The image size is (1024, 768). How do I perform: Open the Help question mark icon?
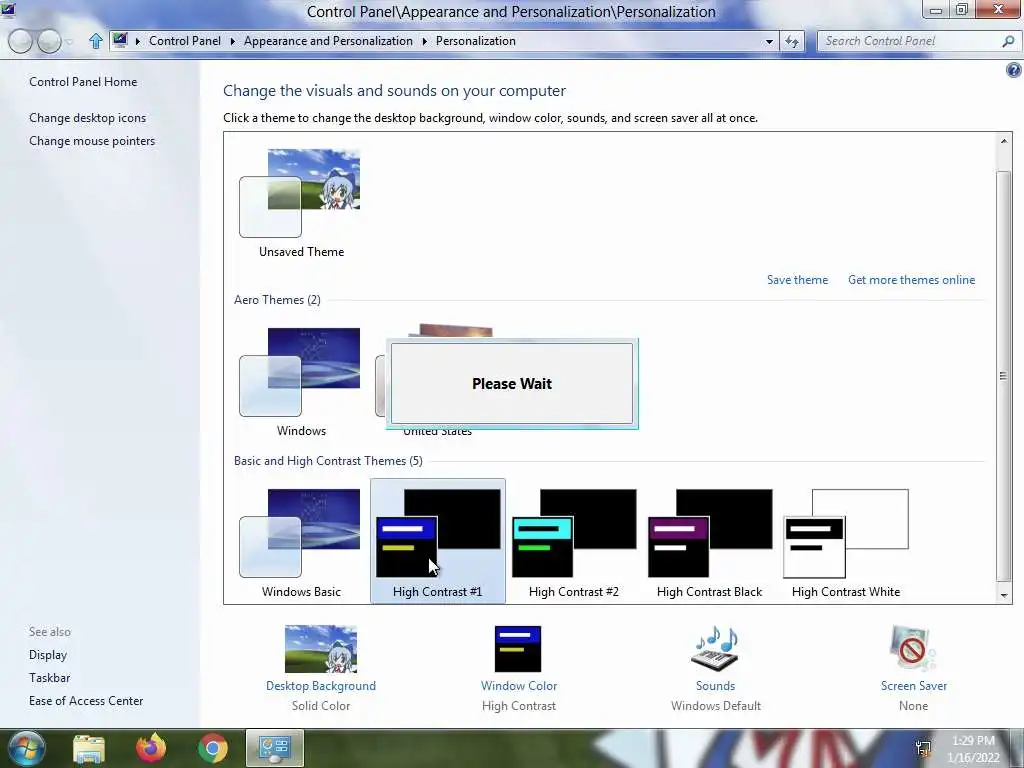pyautogui.click(x=1014, y=70)
